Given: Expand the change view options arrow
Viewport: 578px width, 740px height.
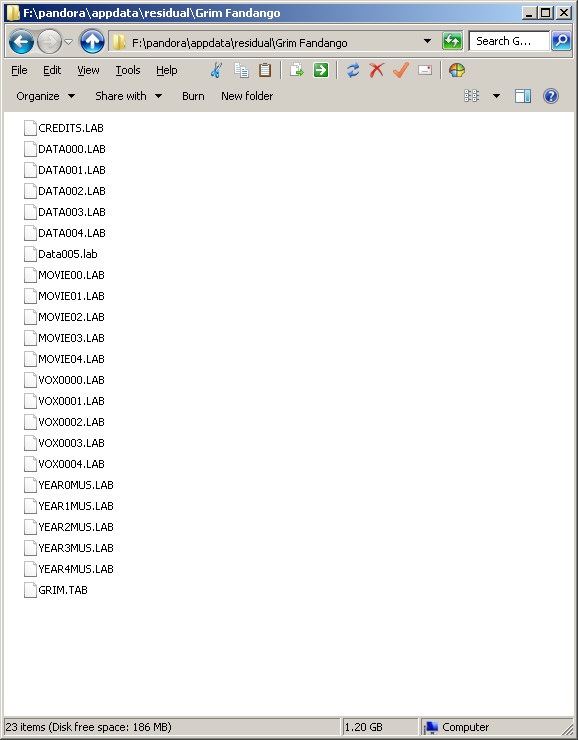Looking at the screenshot, I should click(x=496, y=96).
